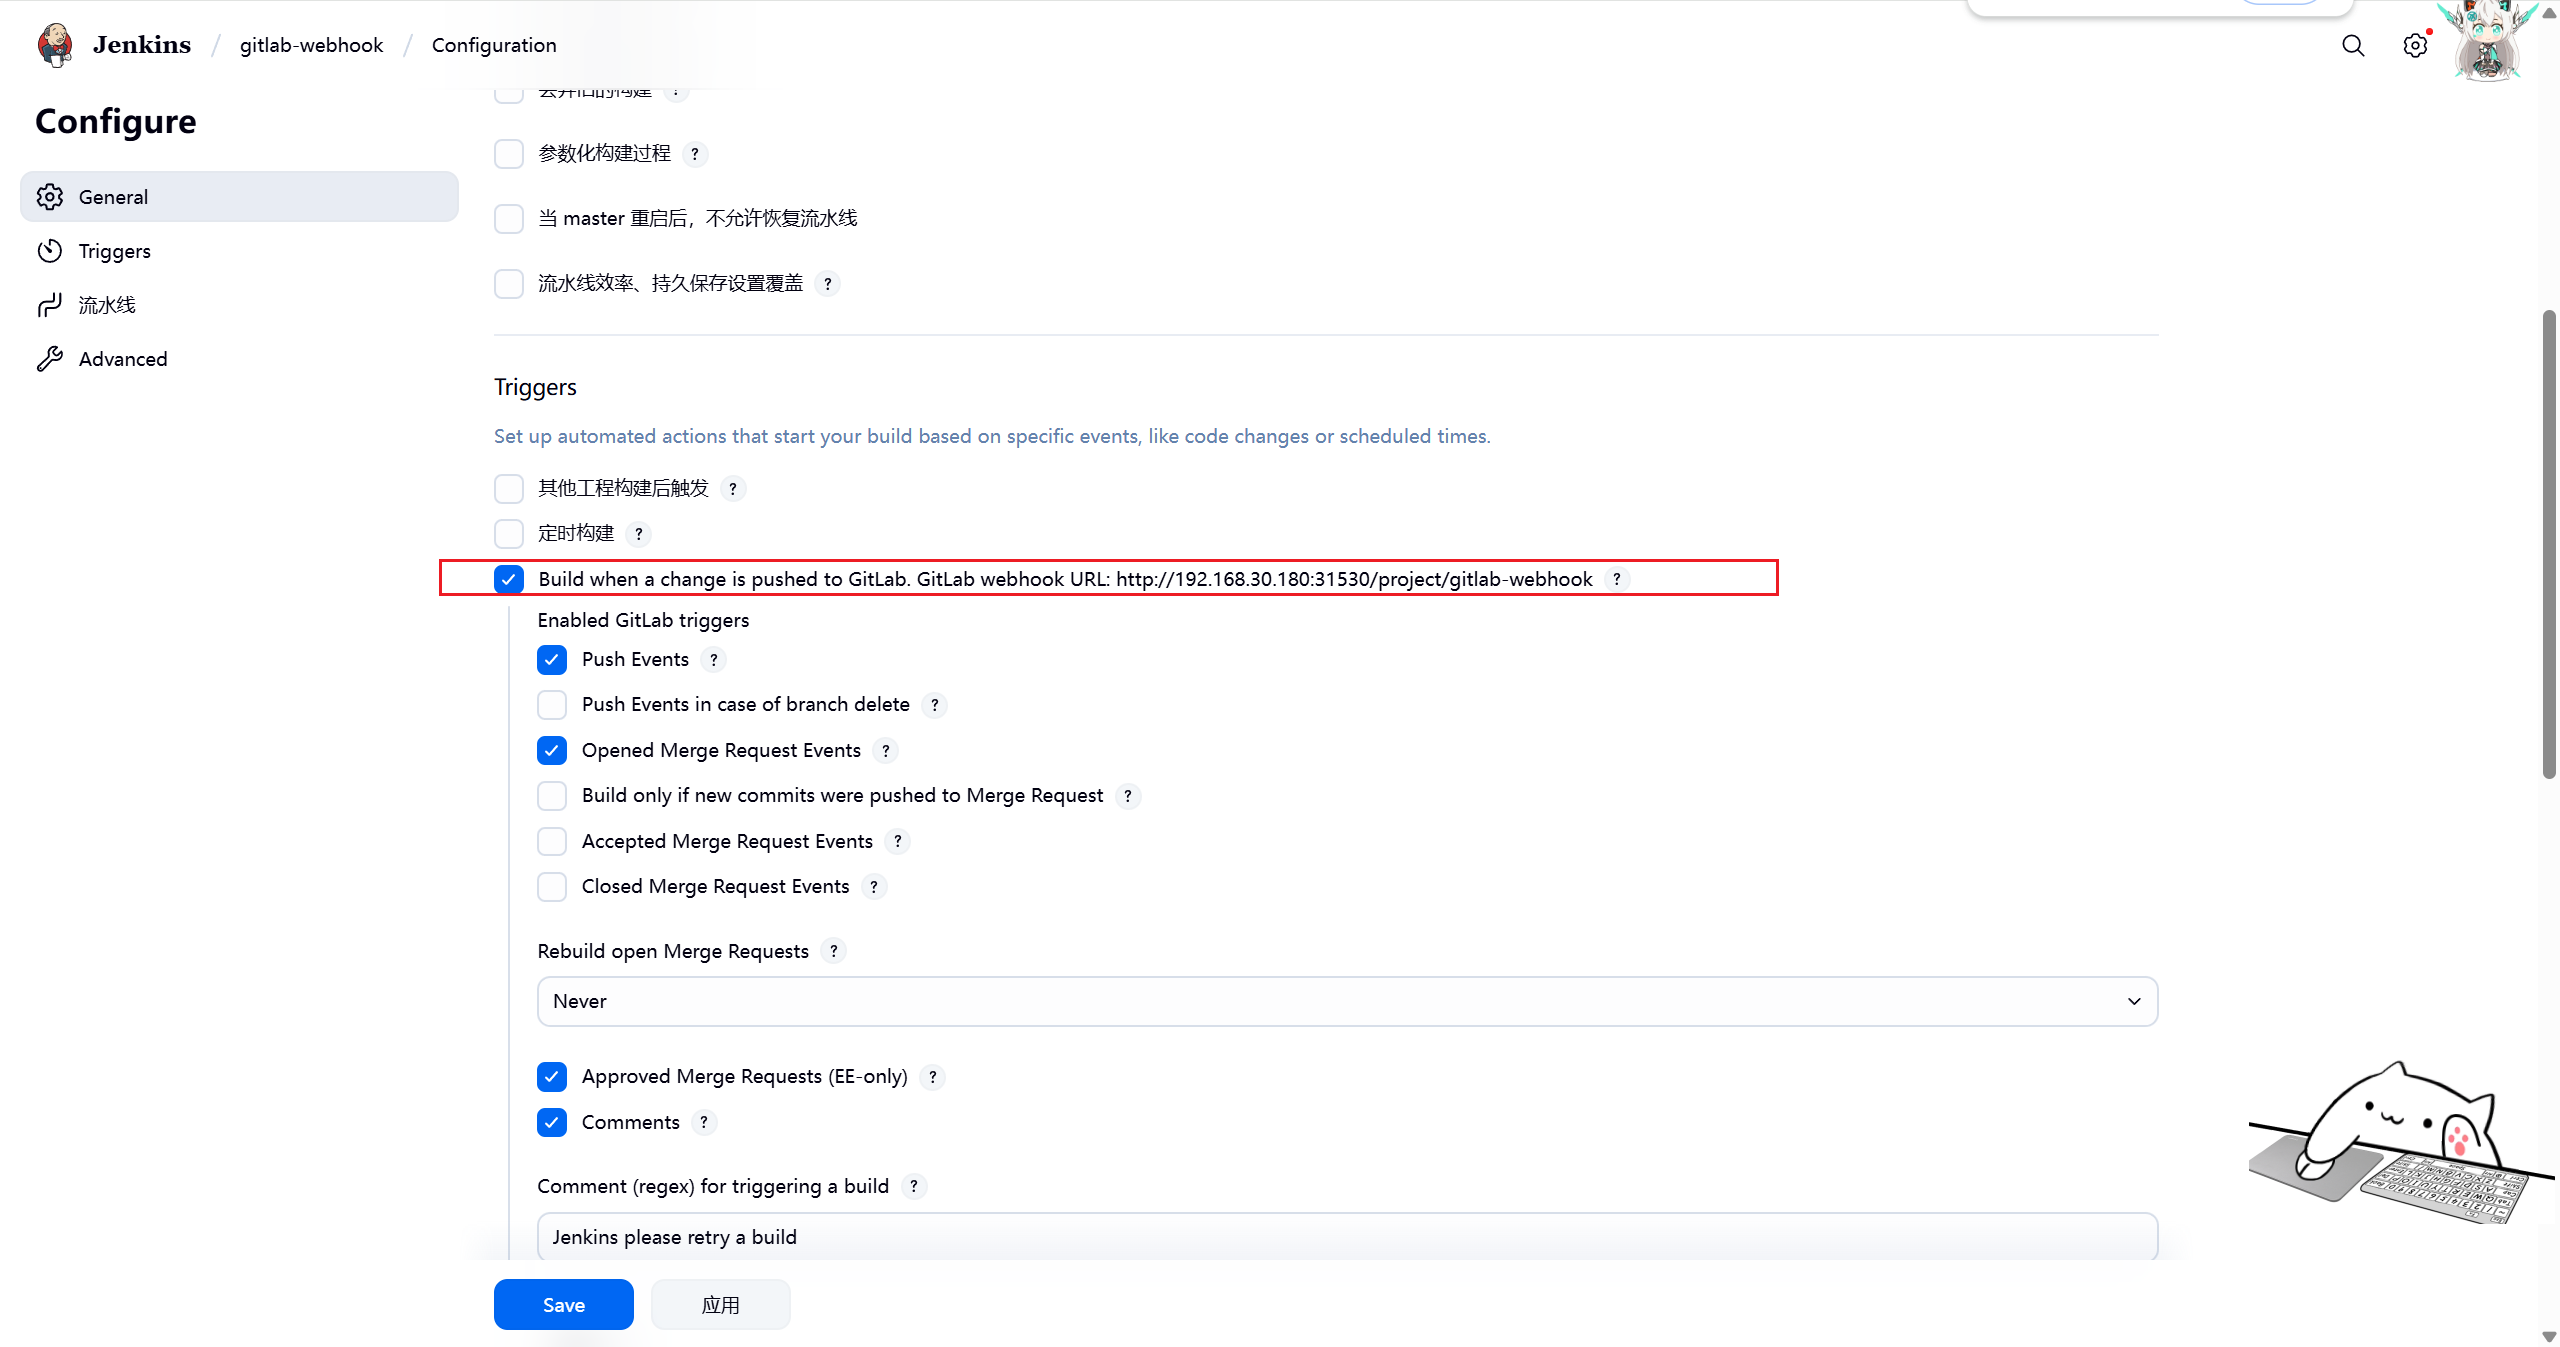Click help icon beside GitLab webhook URL

click(1617, 579)
